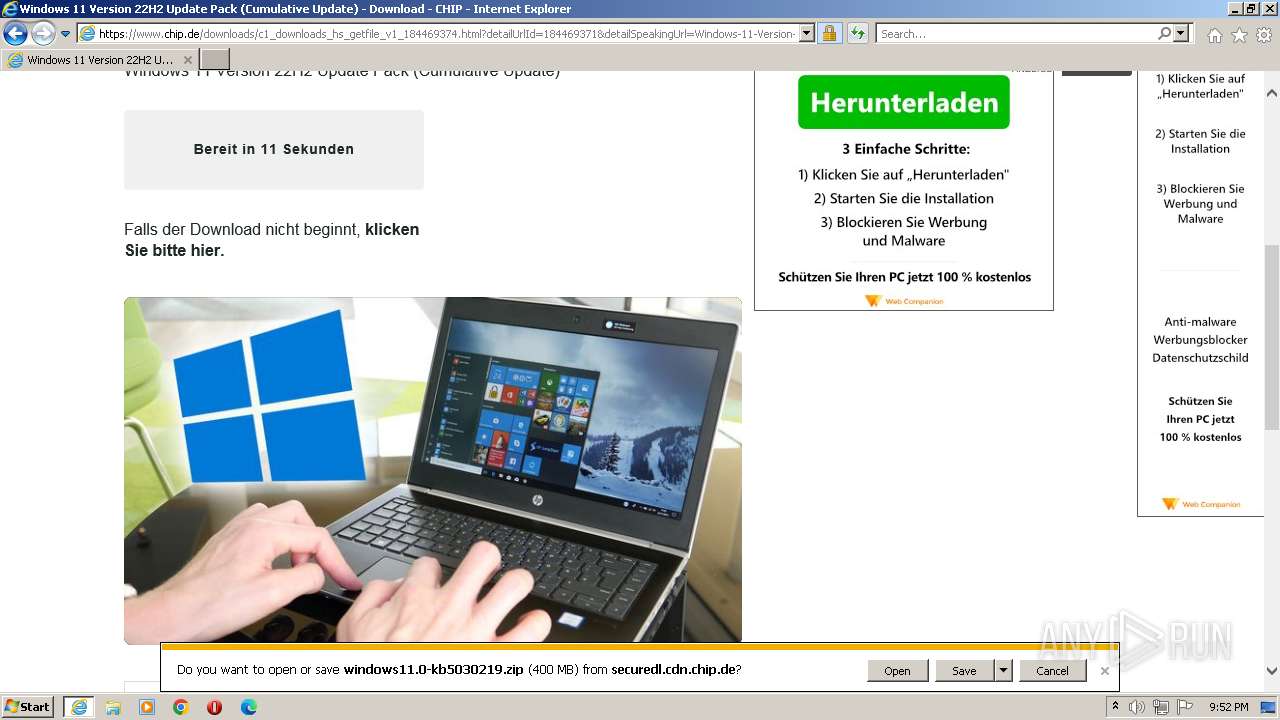Dismiss the download notification bar
This screenshot has height=720, width=1280.
click(x=1104, y=671)
